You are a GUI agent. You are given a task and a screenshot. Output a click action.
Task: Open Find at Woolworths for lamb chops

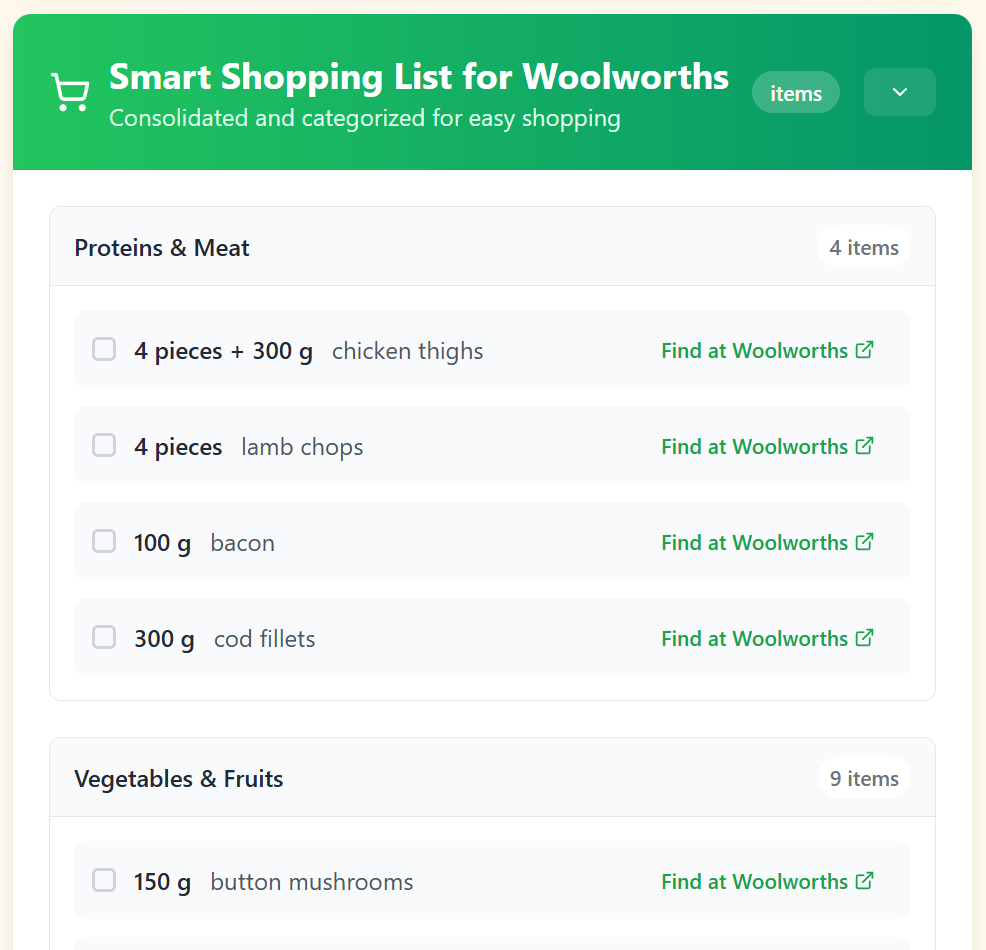point(767,446)
